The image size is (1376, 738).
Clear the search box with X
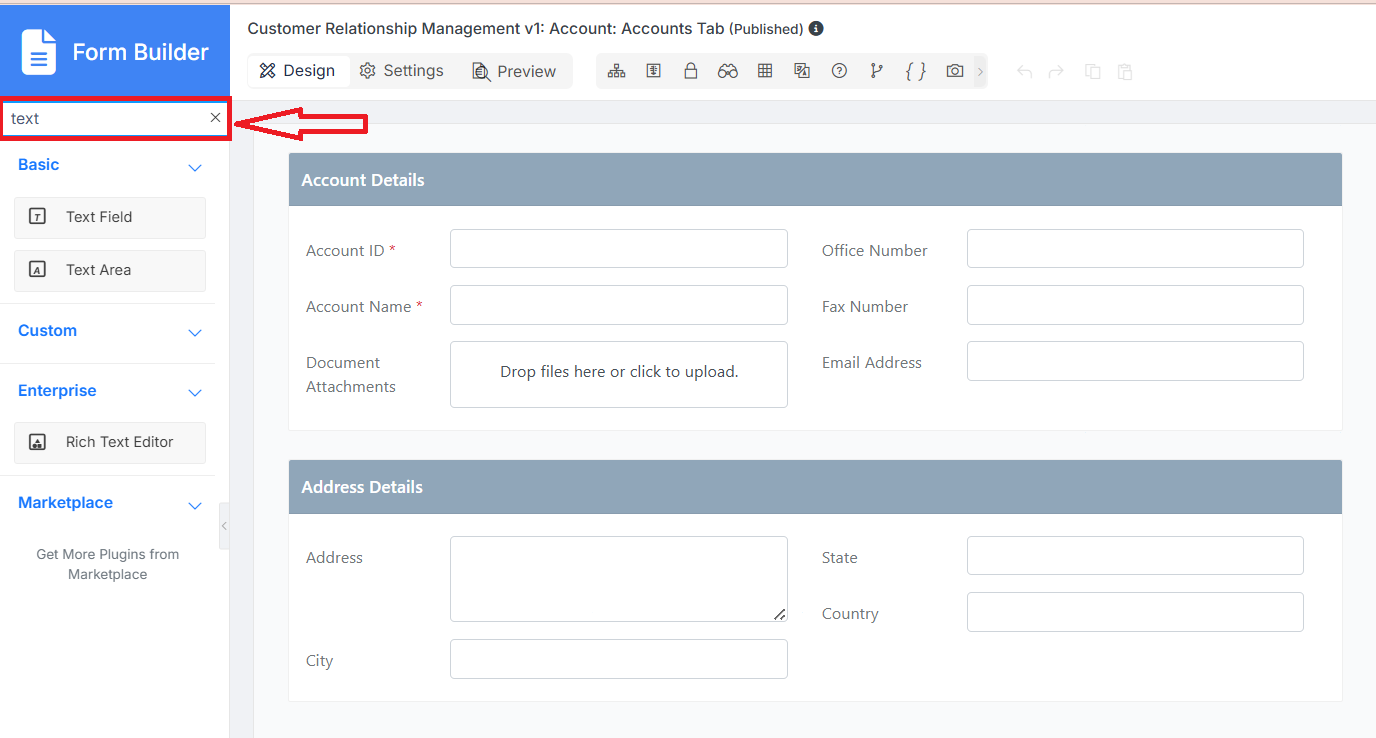tap(215, 118)
